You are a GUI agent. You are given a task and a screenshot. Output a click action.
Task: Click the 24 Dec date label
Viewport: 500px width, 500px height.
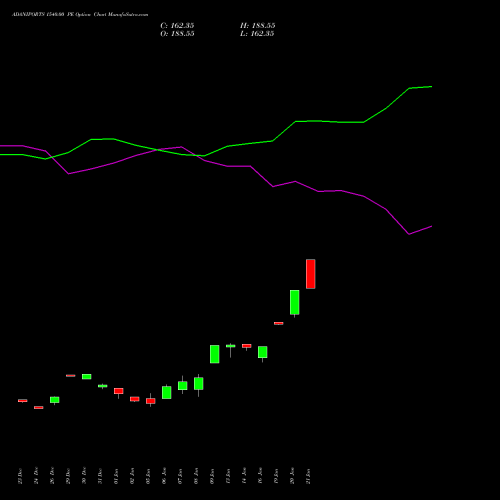(x=36, y=476)
